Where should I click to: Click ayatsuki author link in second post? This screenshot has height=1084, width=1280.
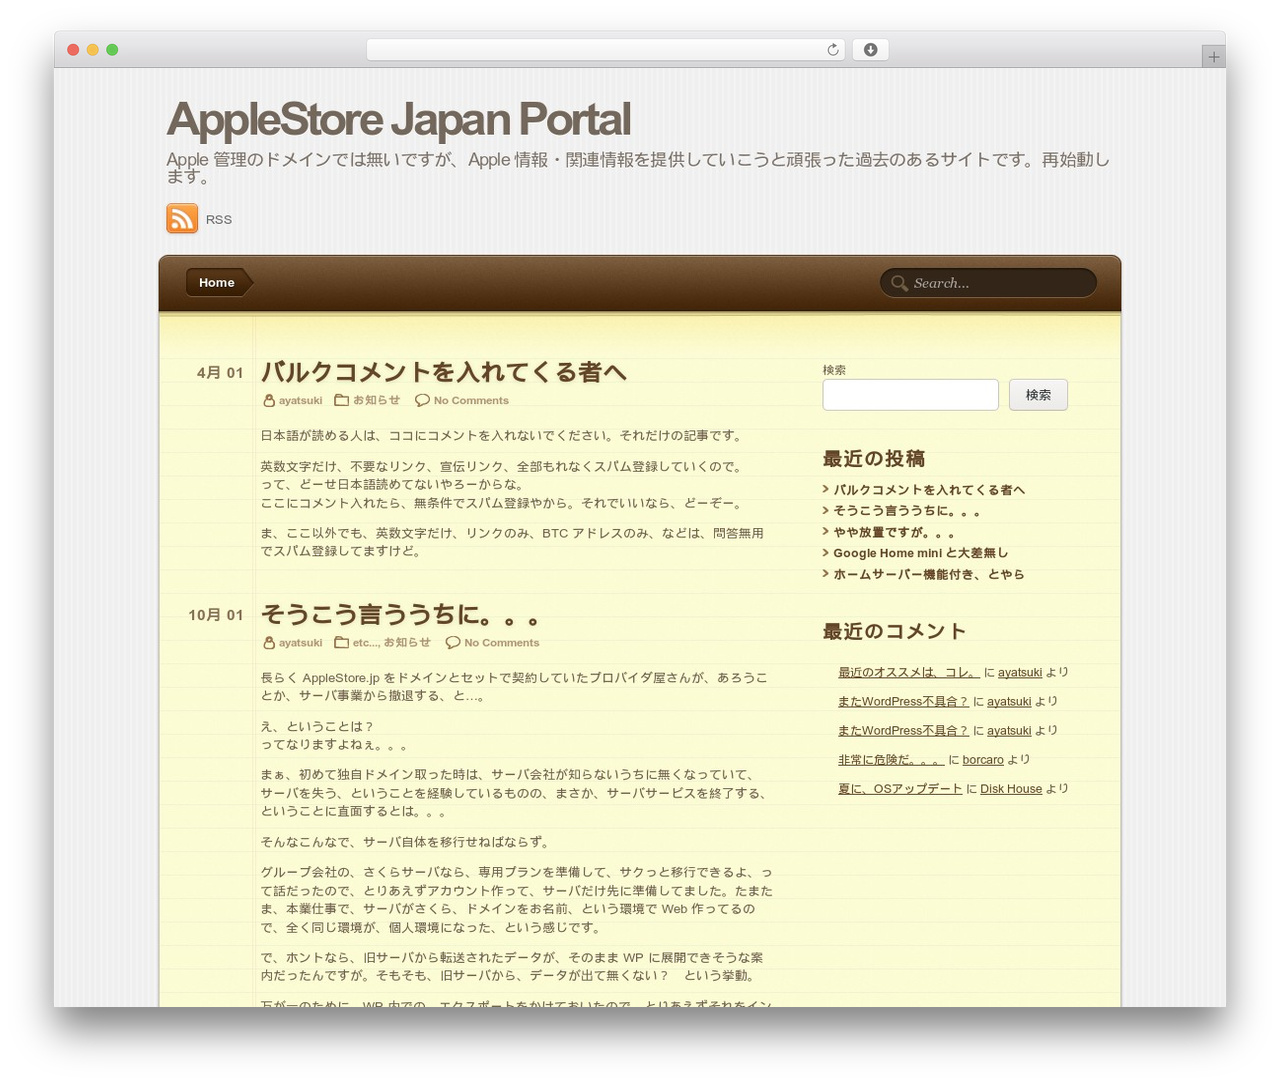[300, 643]
